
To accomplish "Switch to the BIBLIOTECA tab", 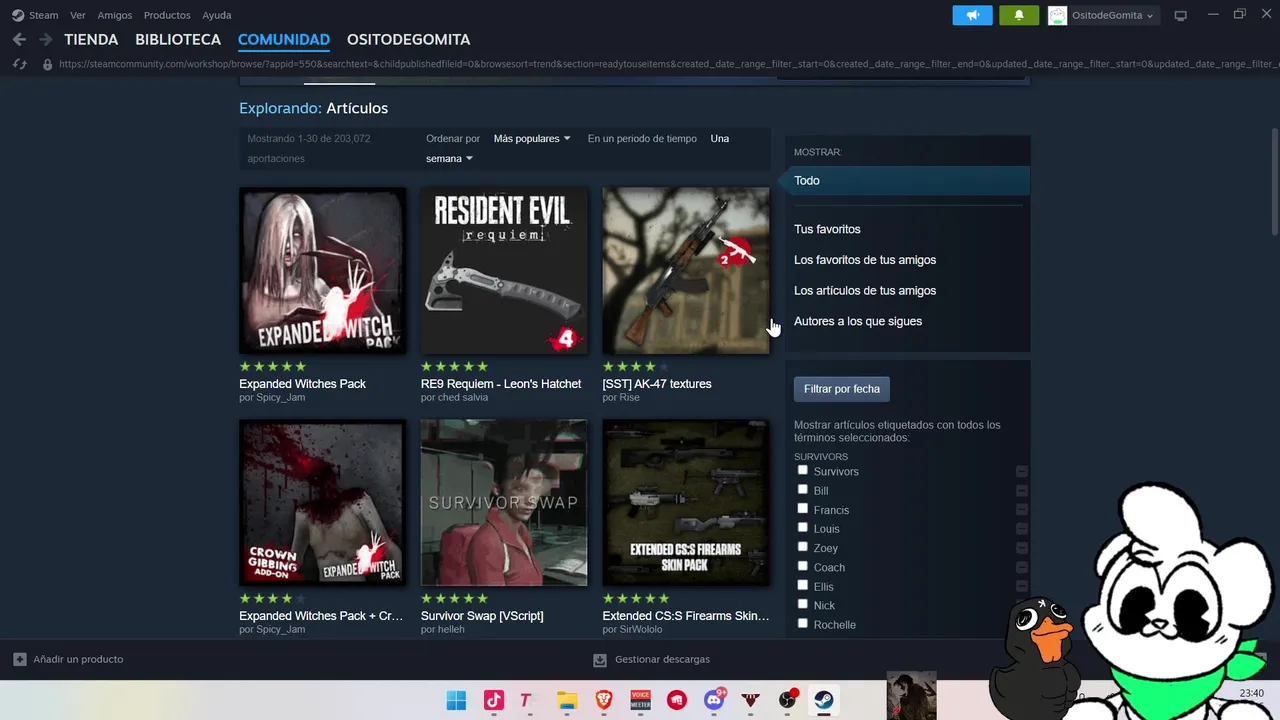I will [178, 40].
